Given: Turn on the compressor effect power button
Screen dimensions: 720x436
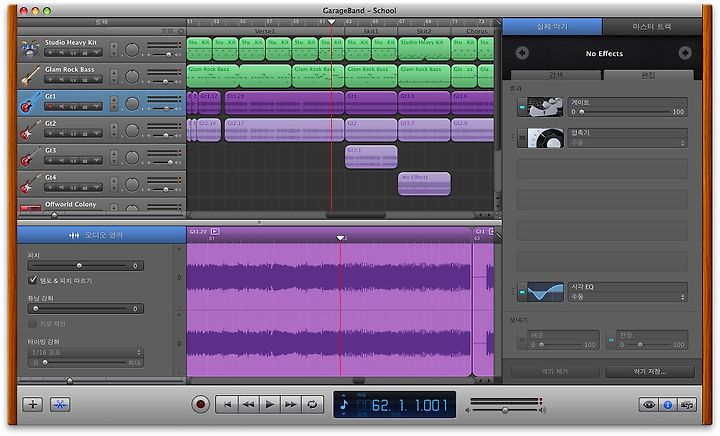Looking at the screenshot, I should pyautogui.click(x=522, y=138).
